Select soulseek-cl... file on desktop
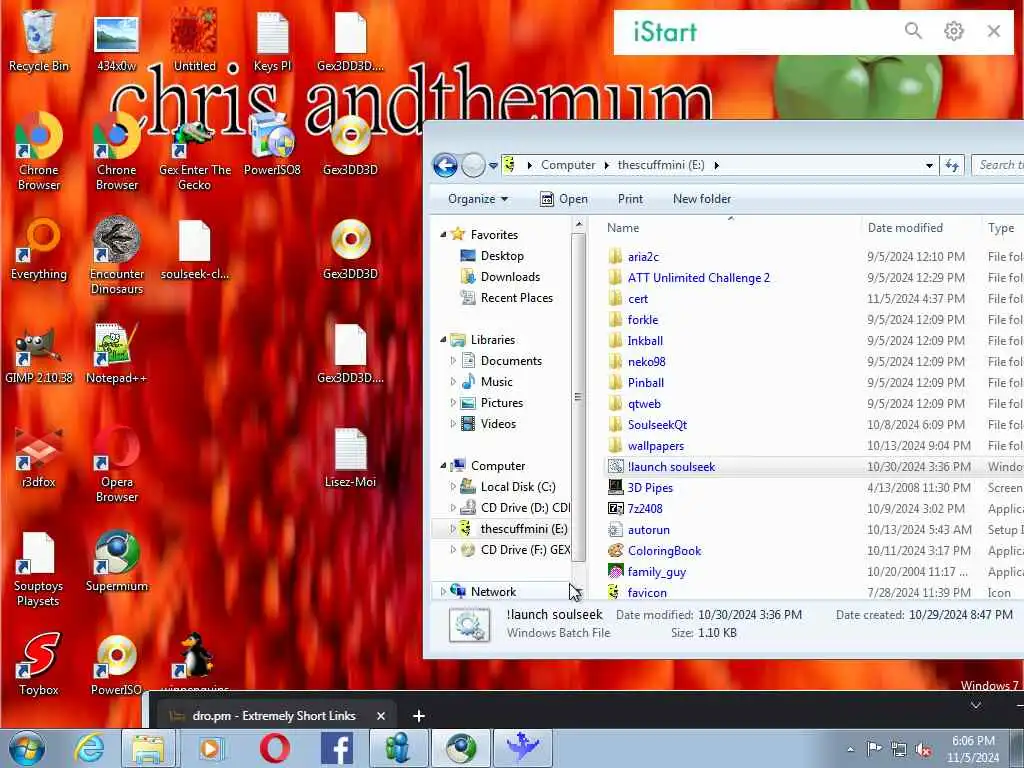 [195, 251]
